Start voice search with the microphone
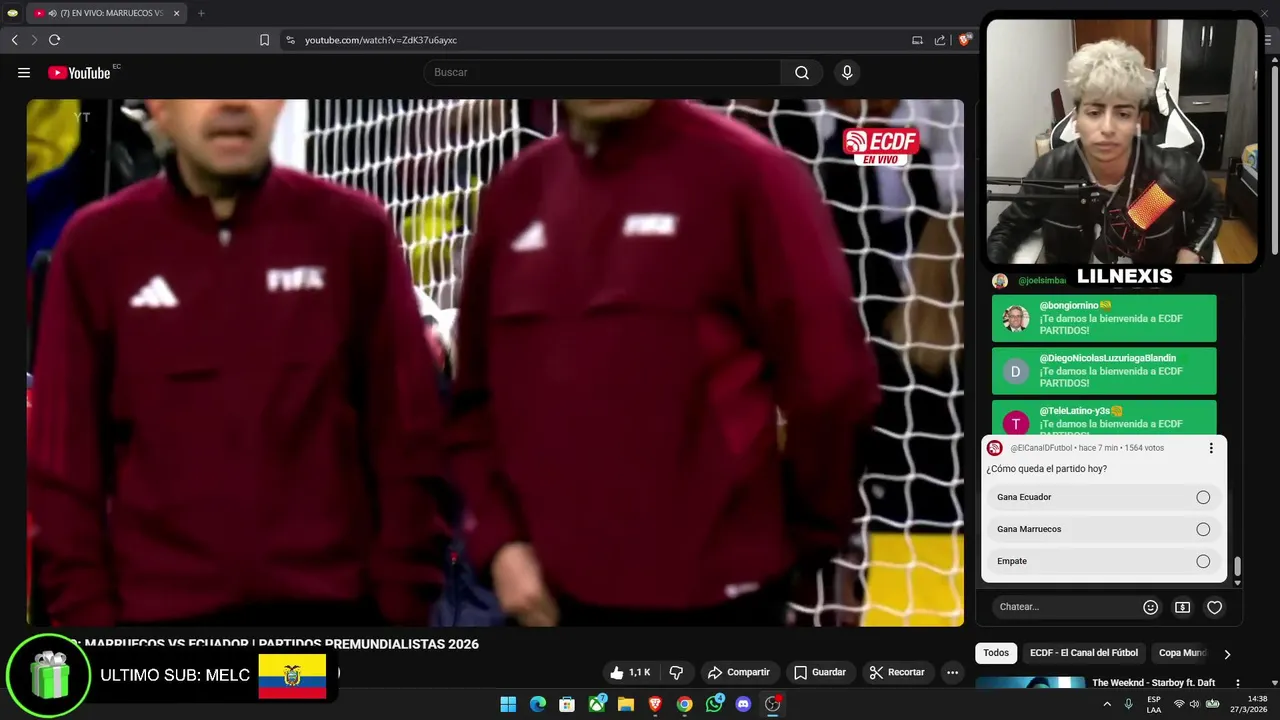Image resolution: width=1280 pixels, height=720 pixels. (847, 72)
